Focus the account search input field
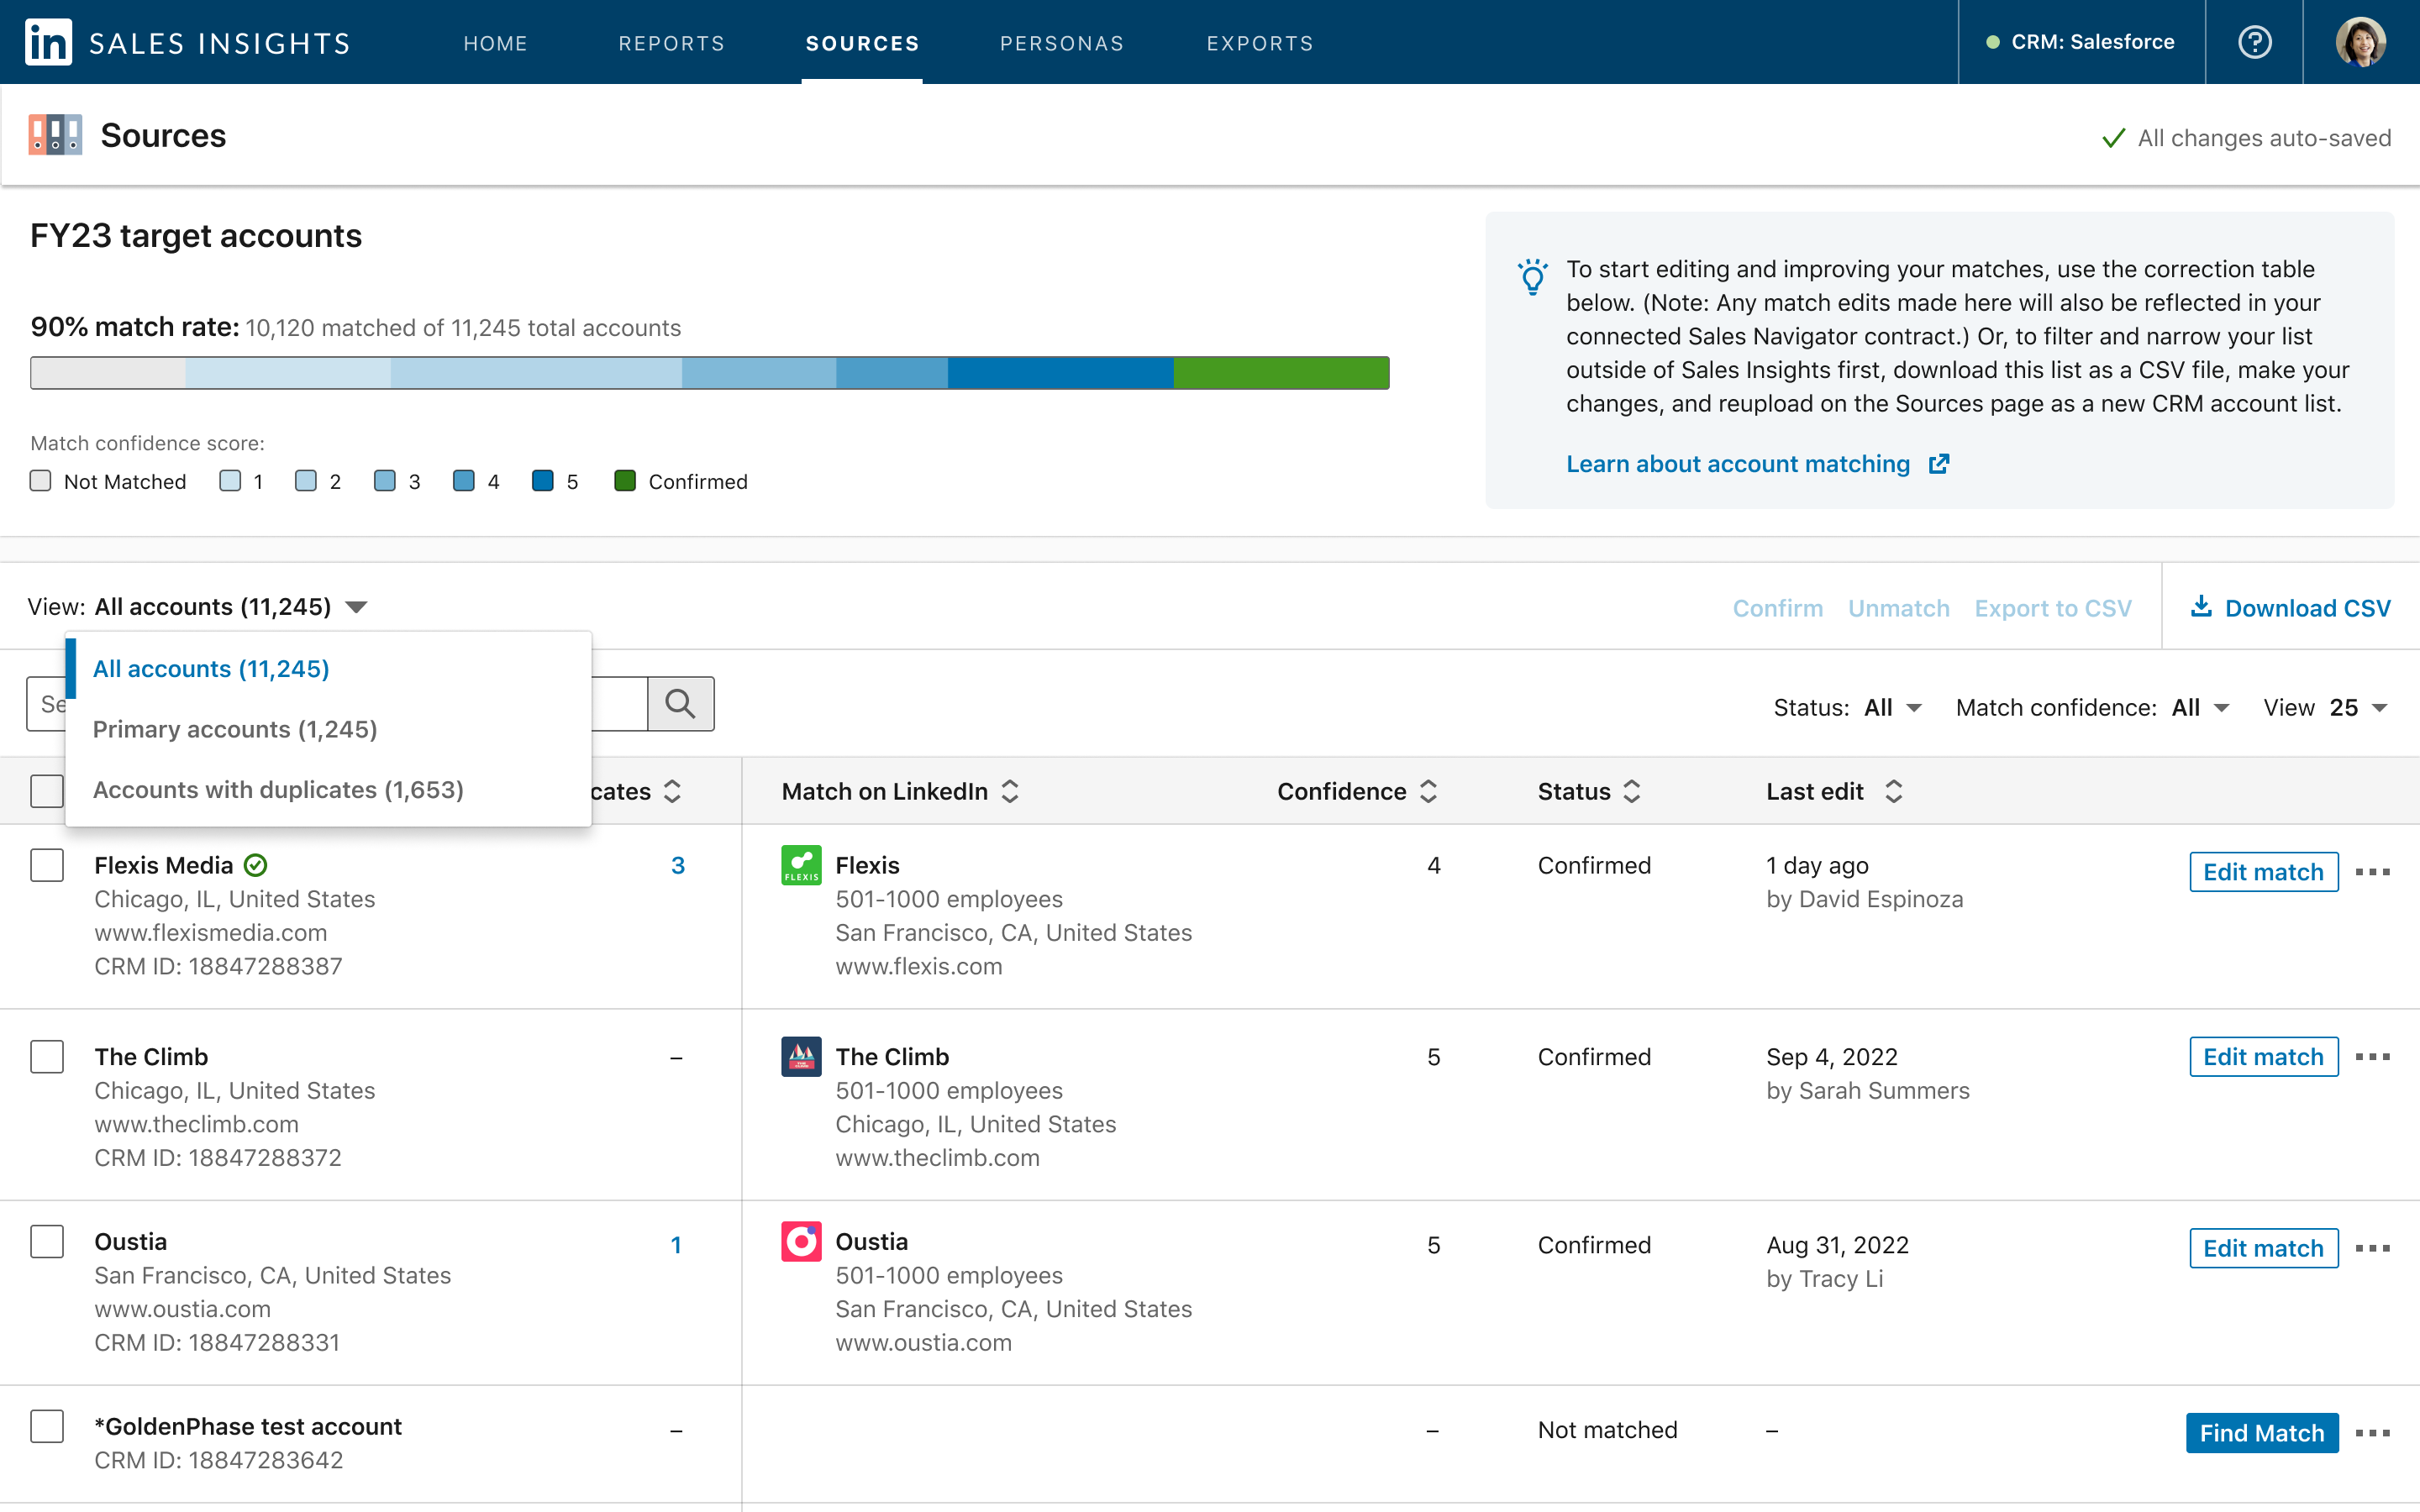This screenshot has width=2420, height=1512. pos(337,704)
